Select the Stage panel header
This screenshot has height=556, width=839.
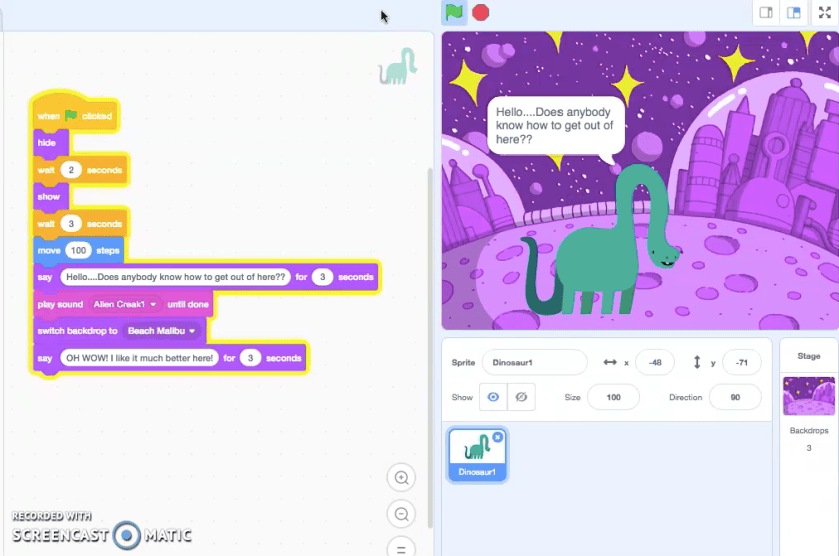coord(808,356)
